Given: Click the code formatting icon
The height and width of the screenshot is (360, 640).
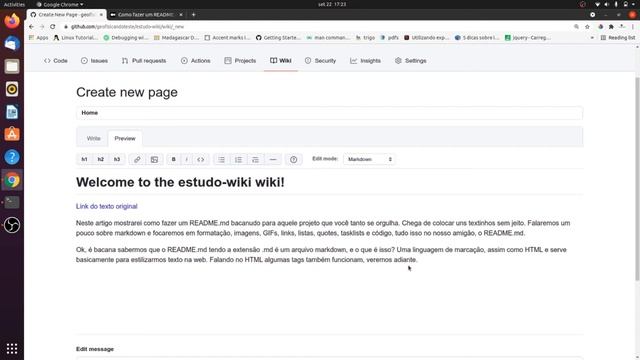Looking at the screenshot, I should coord(200,159).
